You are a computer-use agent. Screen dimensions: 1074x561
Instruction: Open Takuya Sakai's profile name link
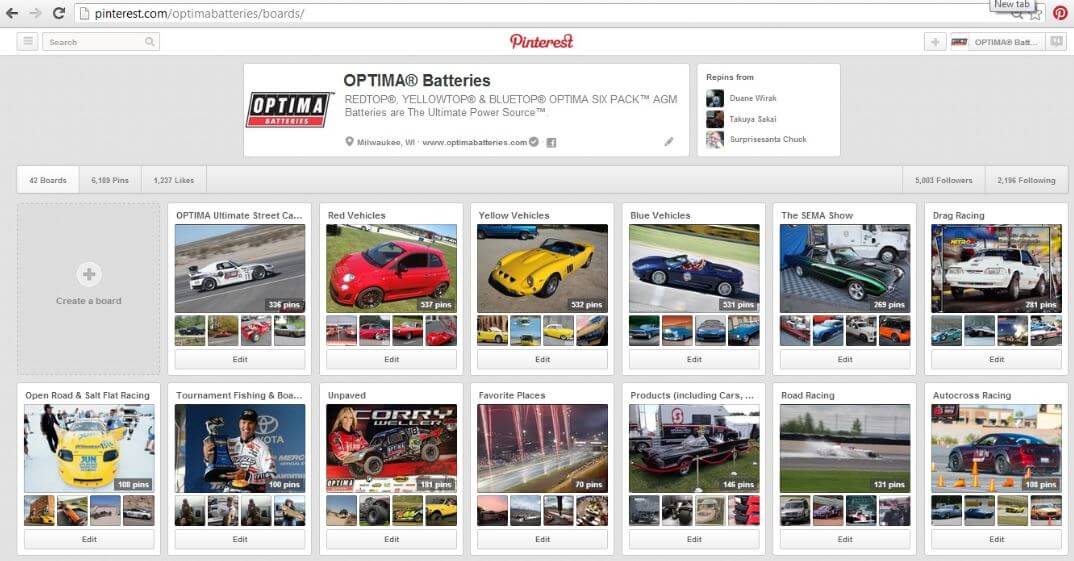[x=753, y=119]
